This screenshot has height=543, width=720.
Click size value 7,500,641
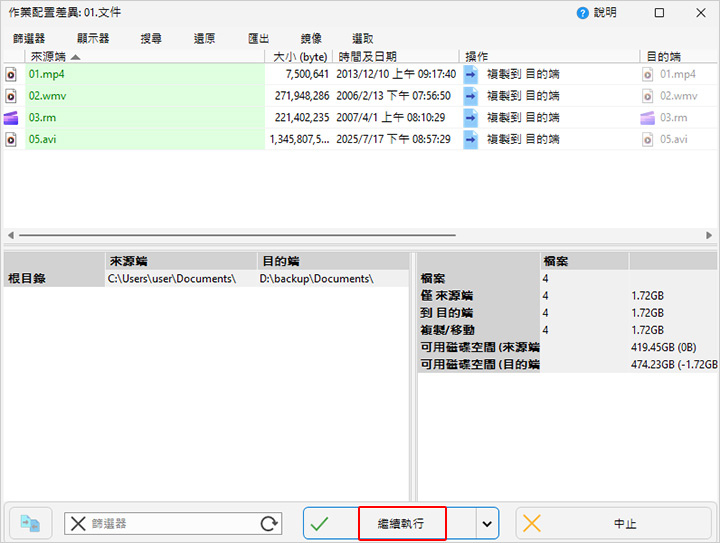coord(307,74)
